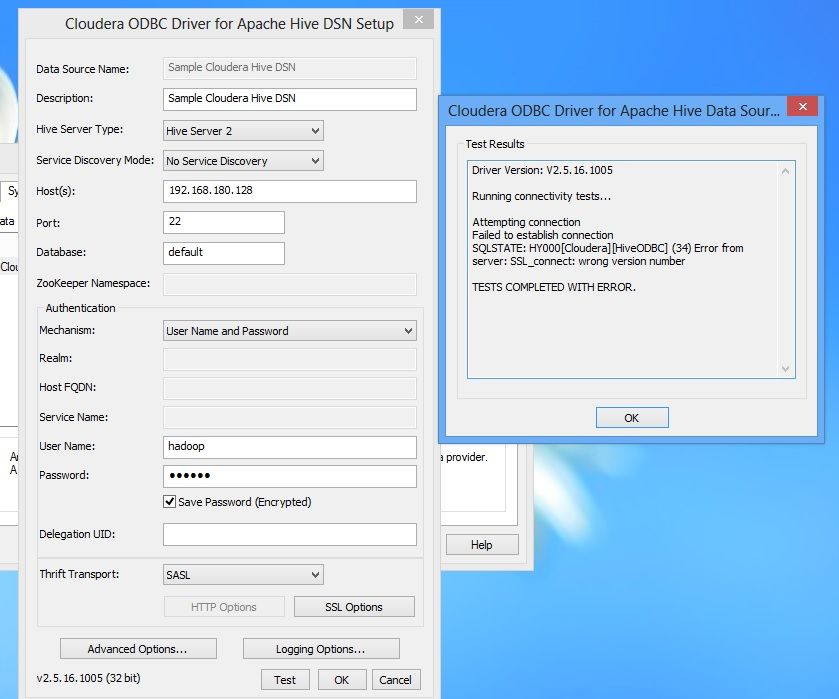Image resolution: width=839 pixels, height=699 pixels.
Task: Click the 'Thrift Transport:' label
Action: pyautogui.click(x=79, y=574)
